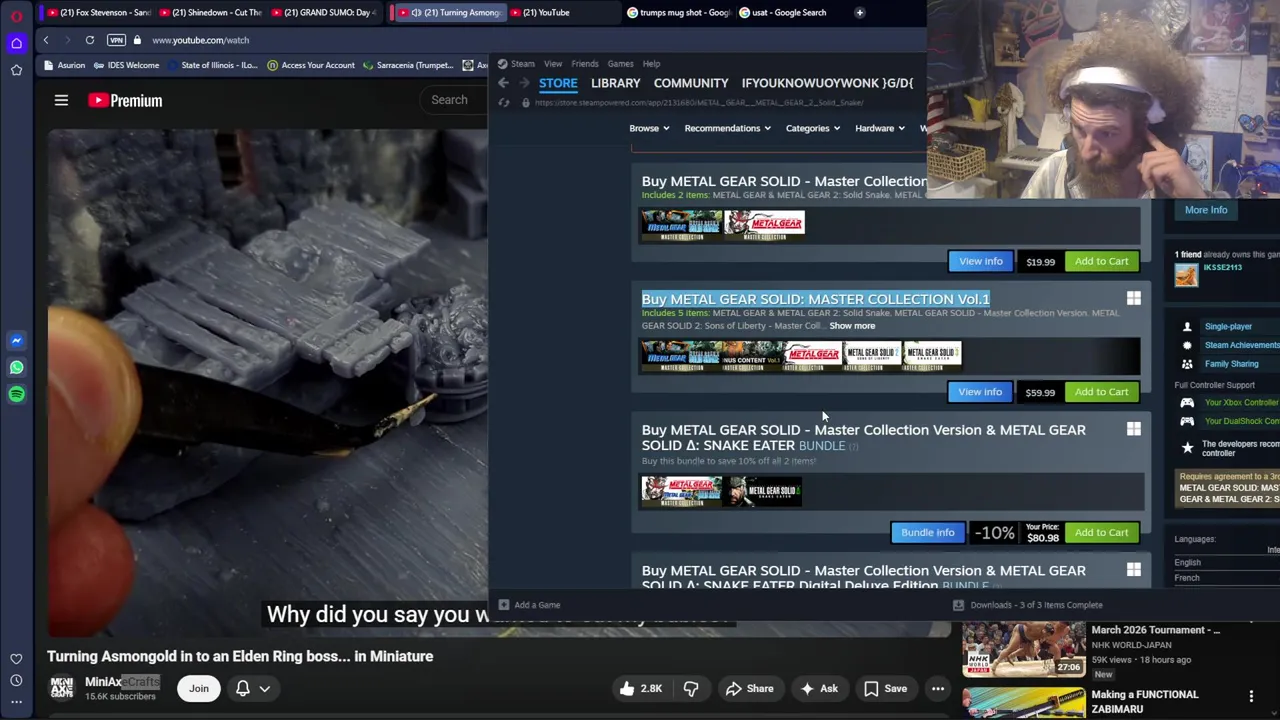Image resolution: width=1280 pixels, height=720 pixels.
Task: Like the video with 2.8K likes
Action: pos(640,688)
